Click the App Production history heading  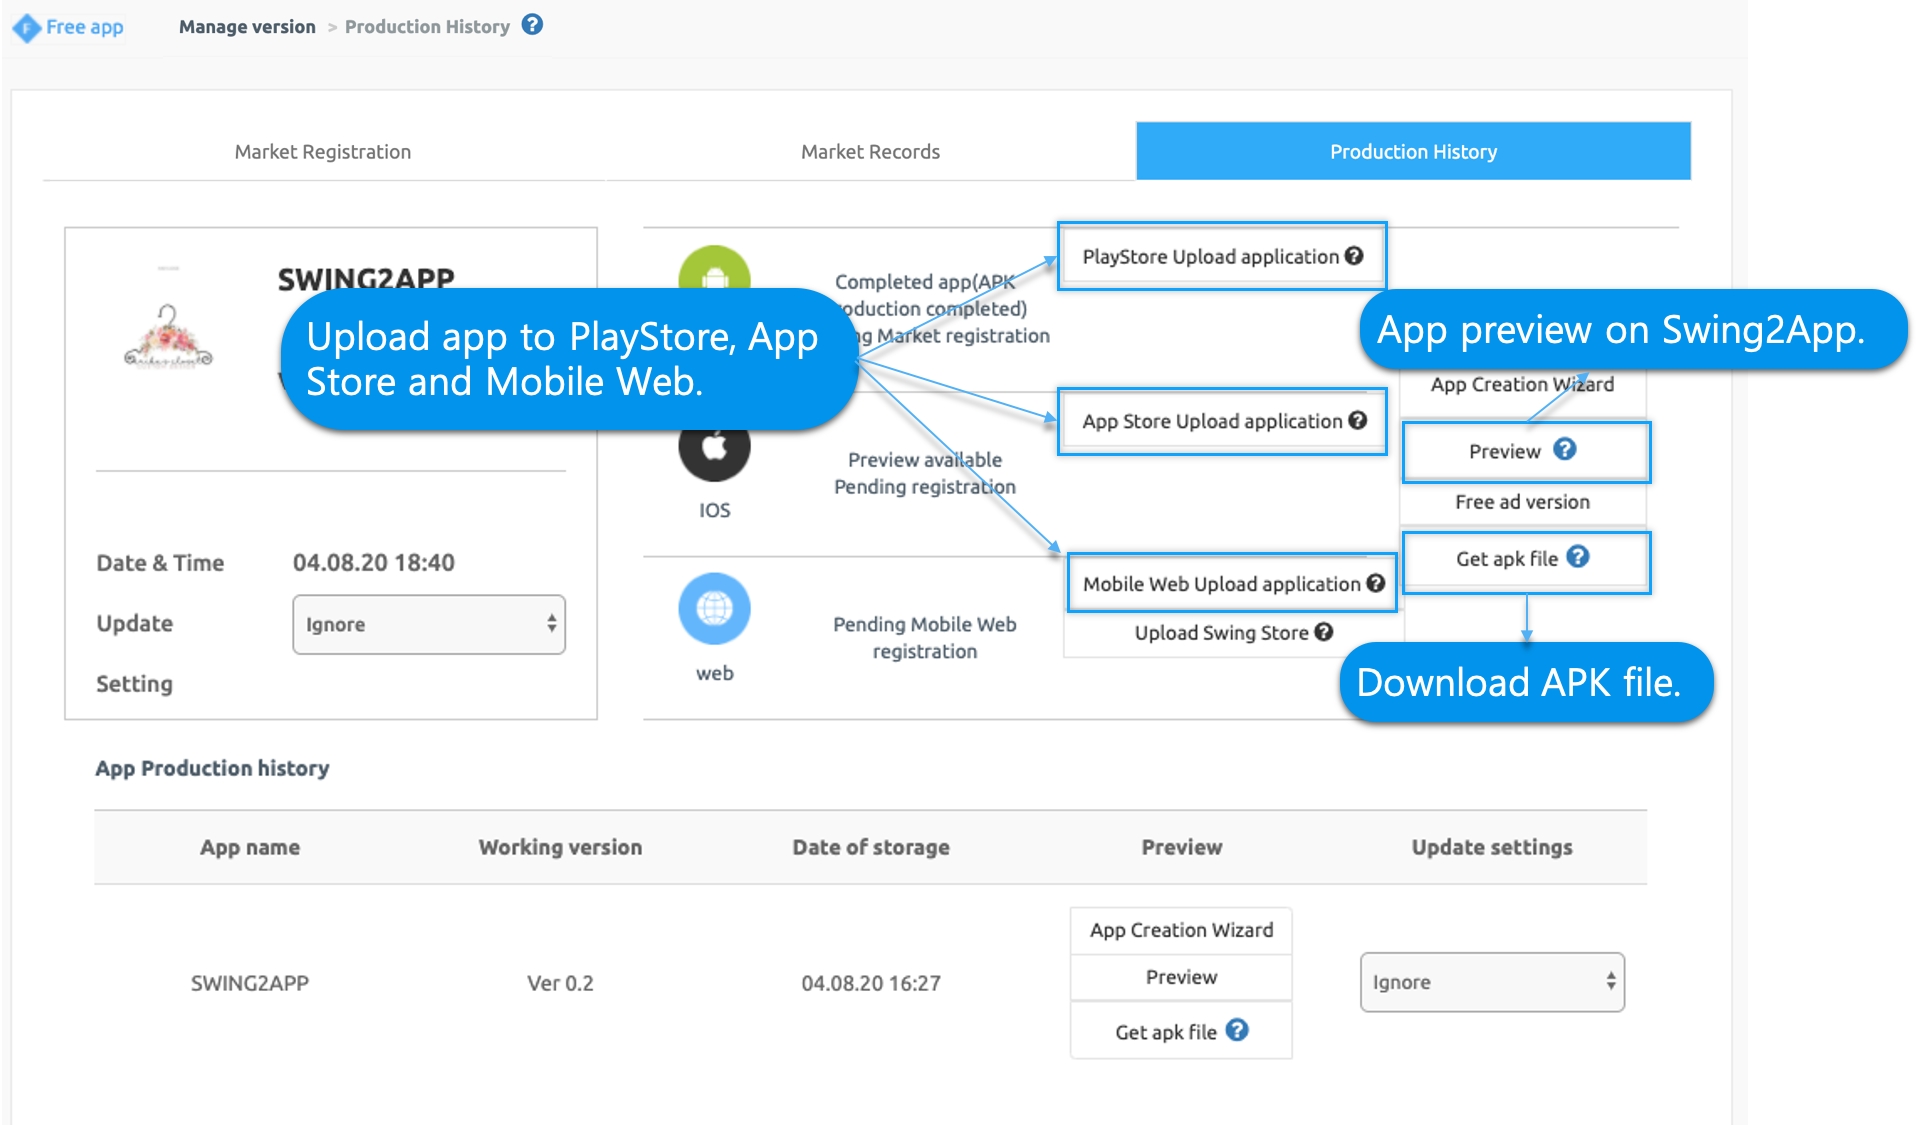(212, 768)
